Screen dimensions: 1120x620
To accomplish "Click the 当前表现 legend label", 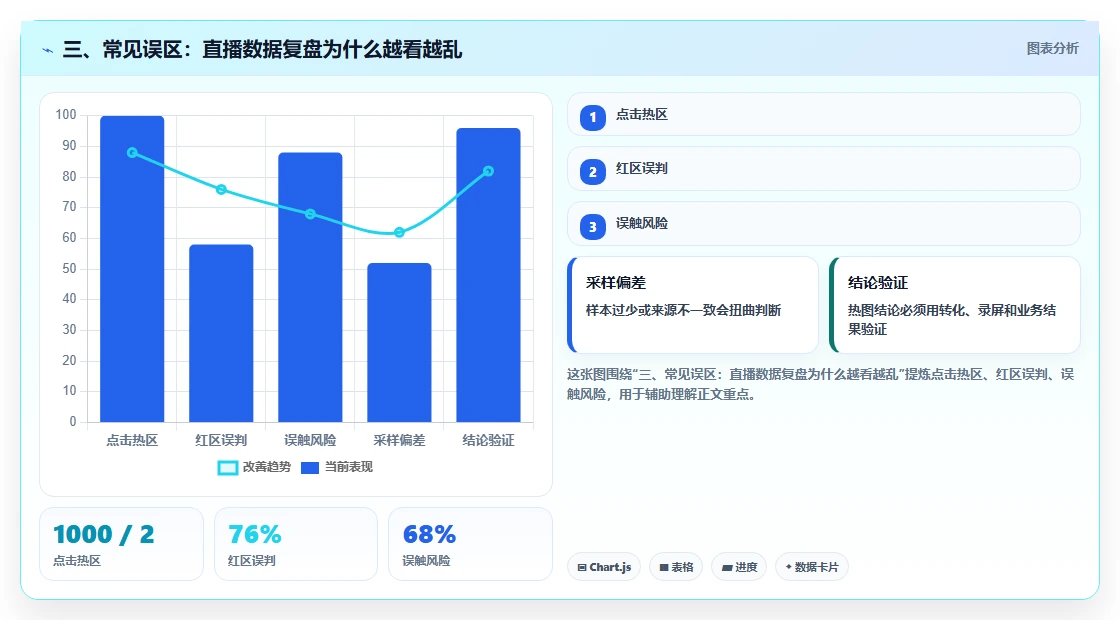I will pos(349,467).
